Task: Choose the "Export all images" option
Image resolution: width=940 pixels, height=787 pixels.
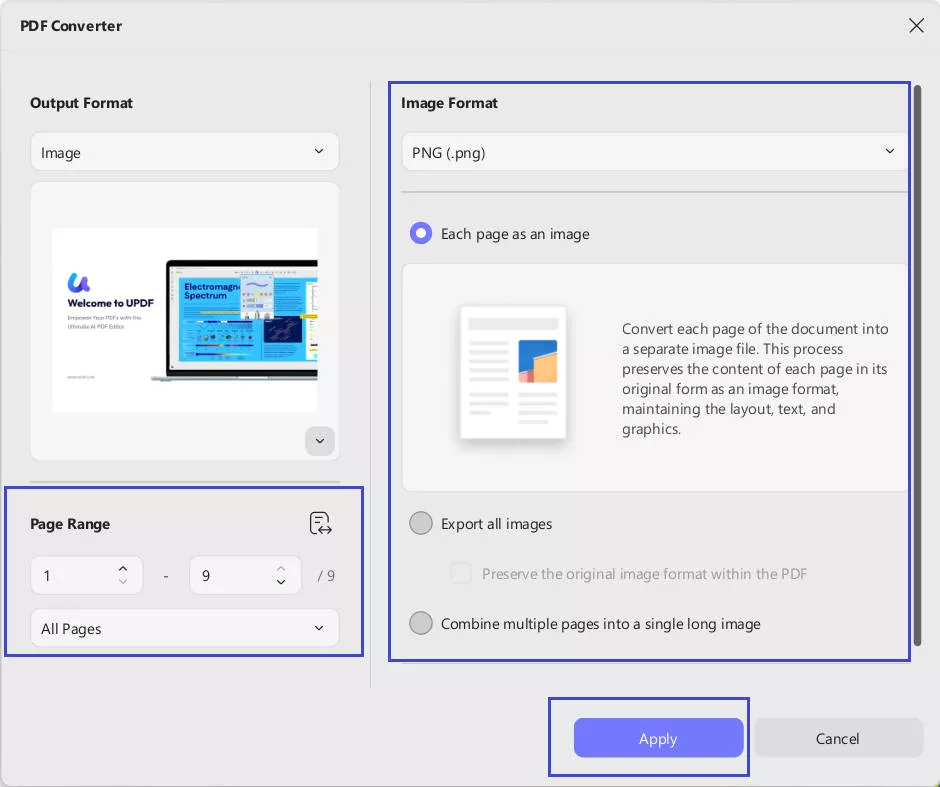Action: click(421, 523)
